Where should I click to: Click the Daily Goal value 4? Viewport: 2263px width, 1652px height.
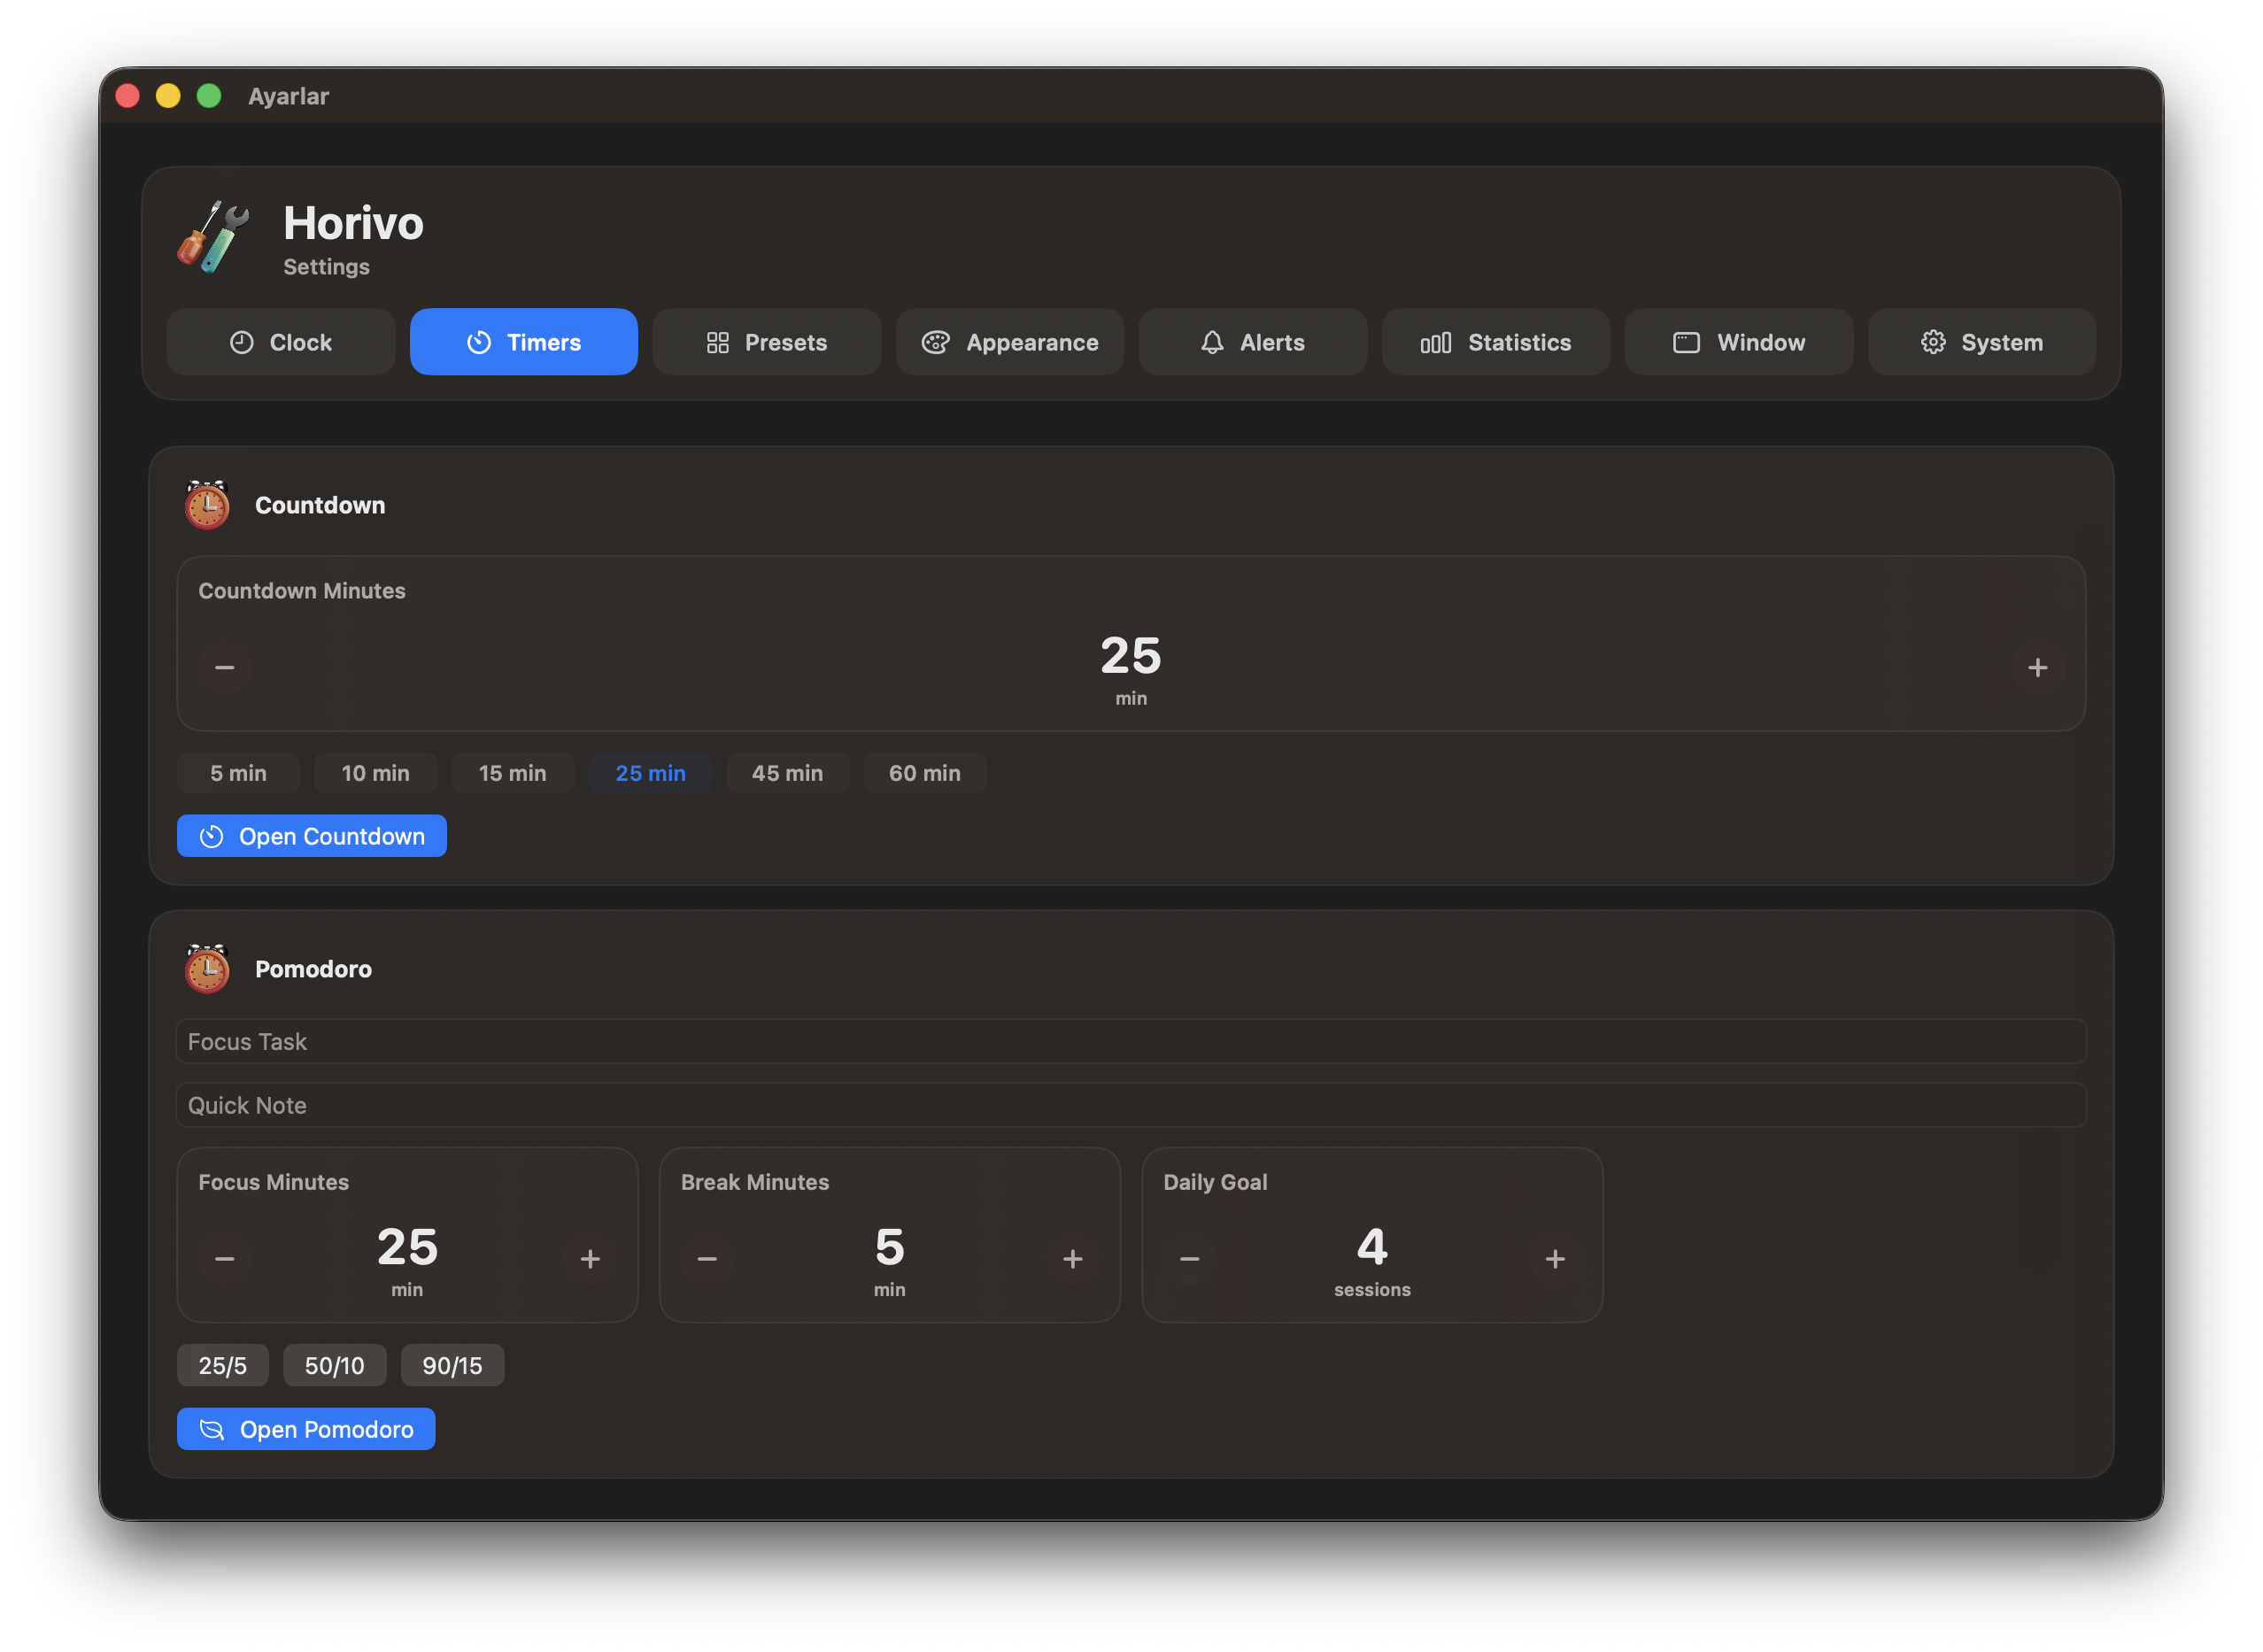click(x=1372, y=1247)
